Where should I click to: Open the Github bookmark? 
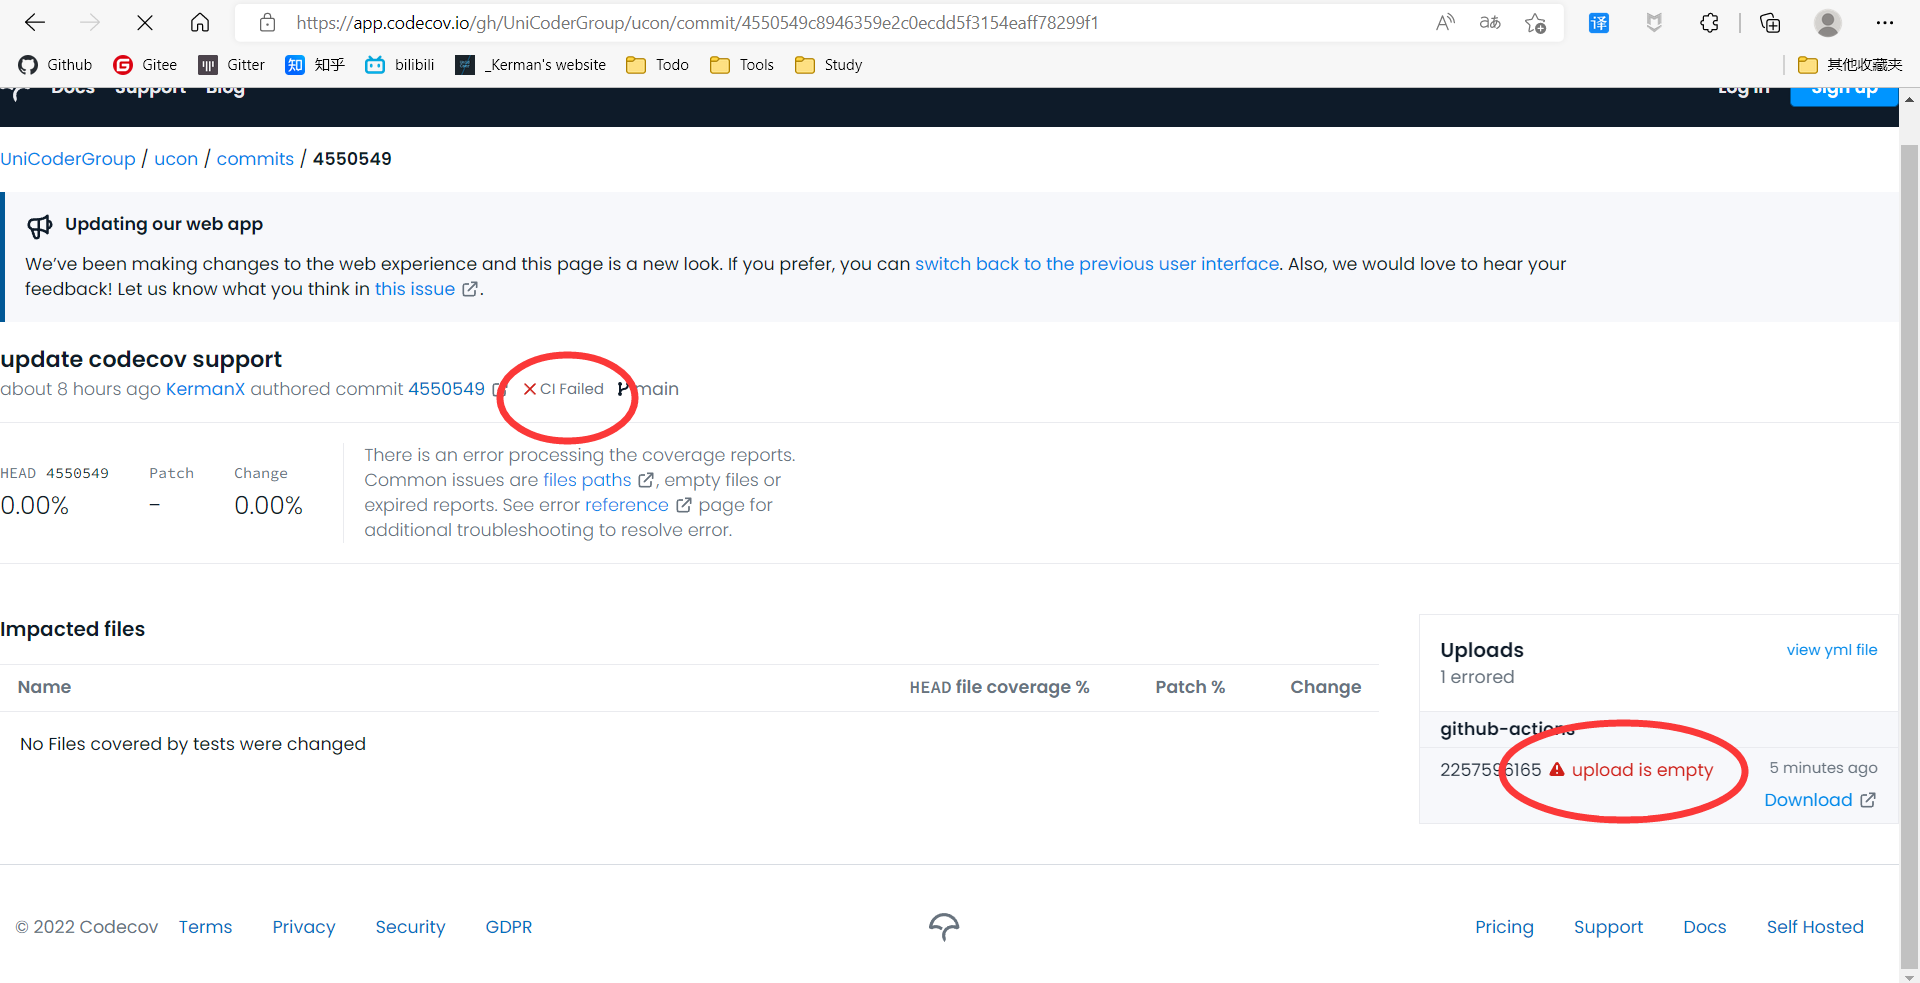55,65
